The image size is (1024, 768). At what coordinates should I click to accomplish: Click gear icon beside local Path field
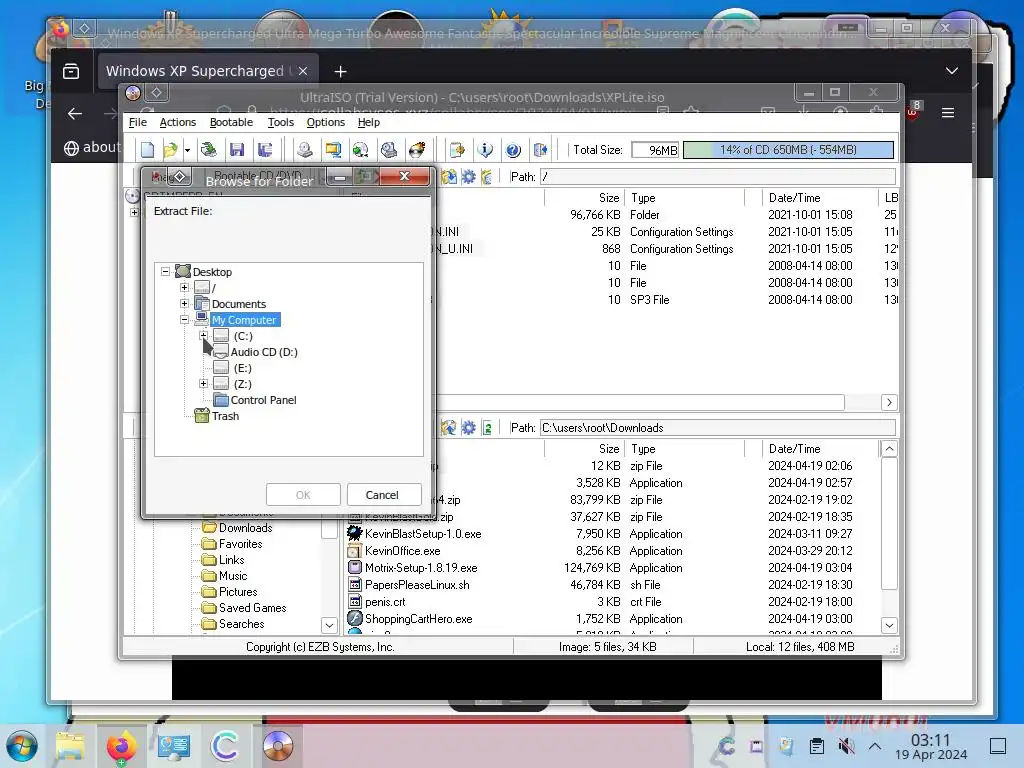point(468,428)
